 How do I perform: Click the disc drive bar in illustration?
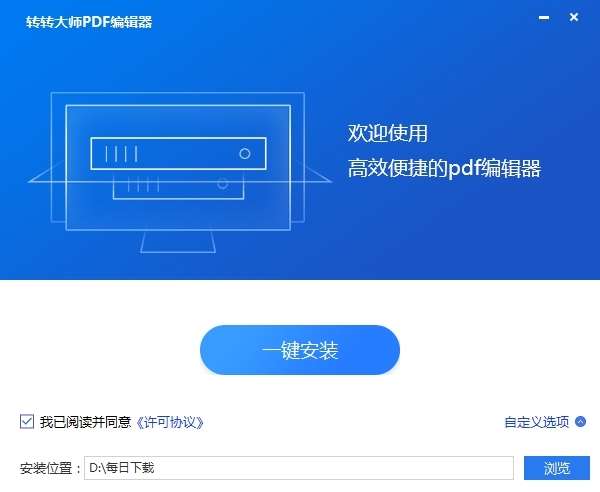click(178, 153)
